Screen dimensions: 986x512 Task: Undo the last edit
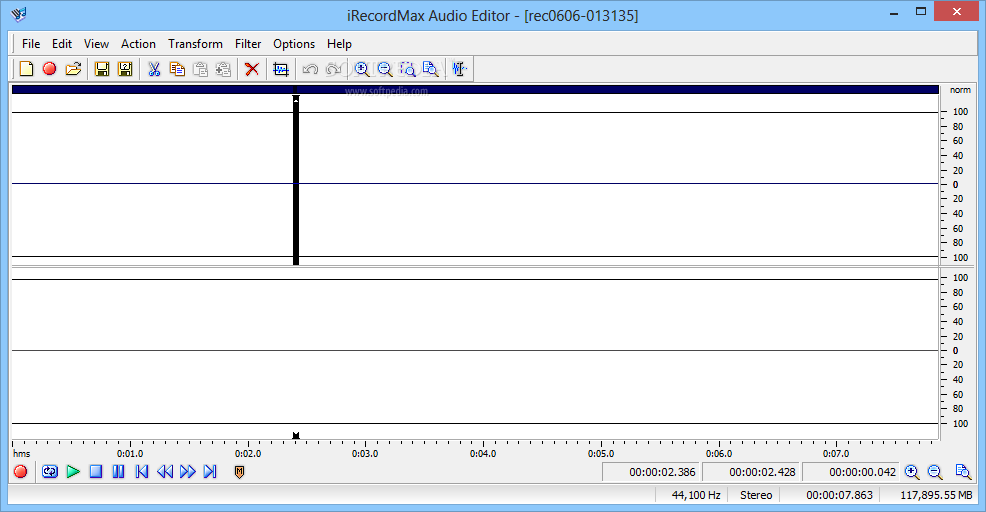click(309, 69)
